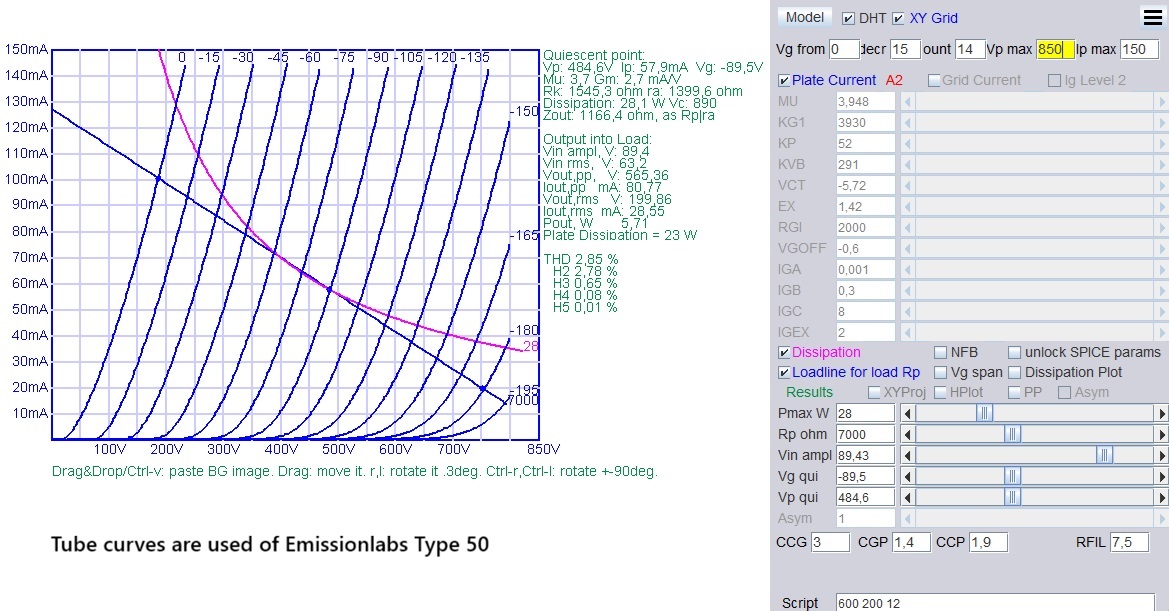Enable unlock SPICE params checkbox
Image resolution: width=1169 pixels, height=611 pixels.
tap(1015, 352)
